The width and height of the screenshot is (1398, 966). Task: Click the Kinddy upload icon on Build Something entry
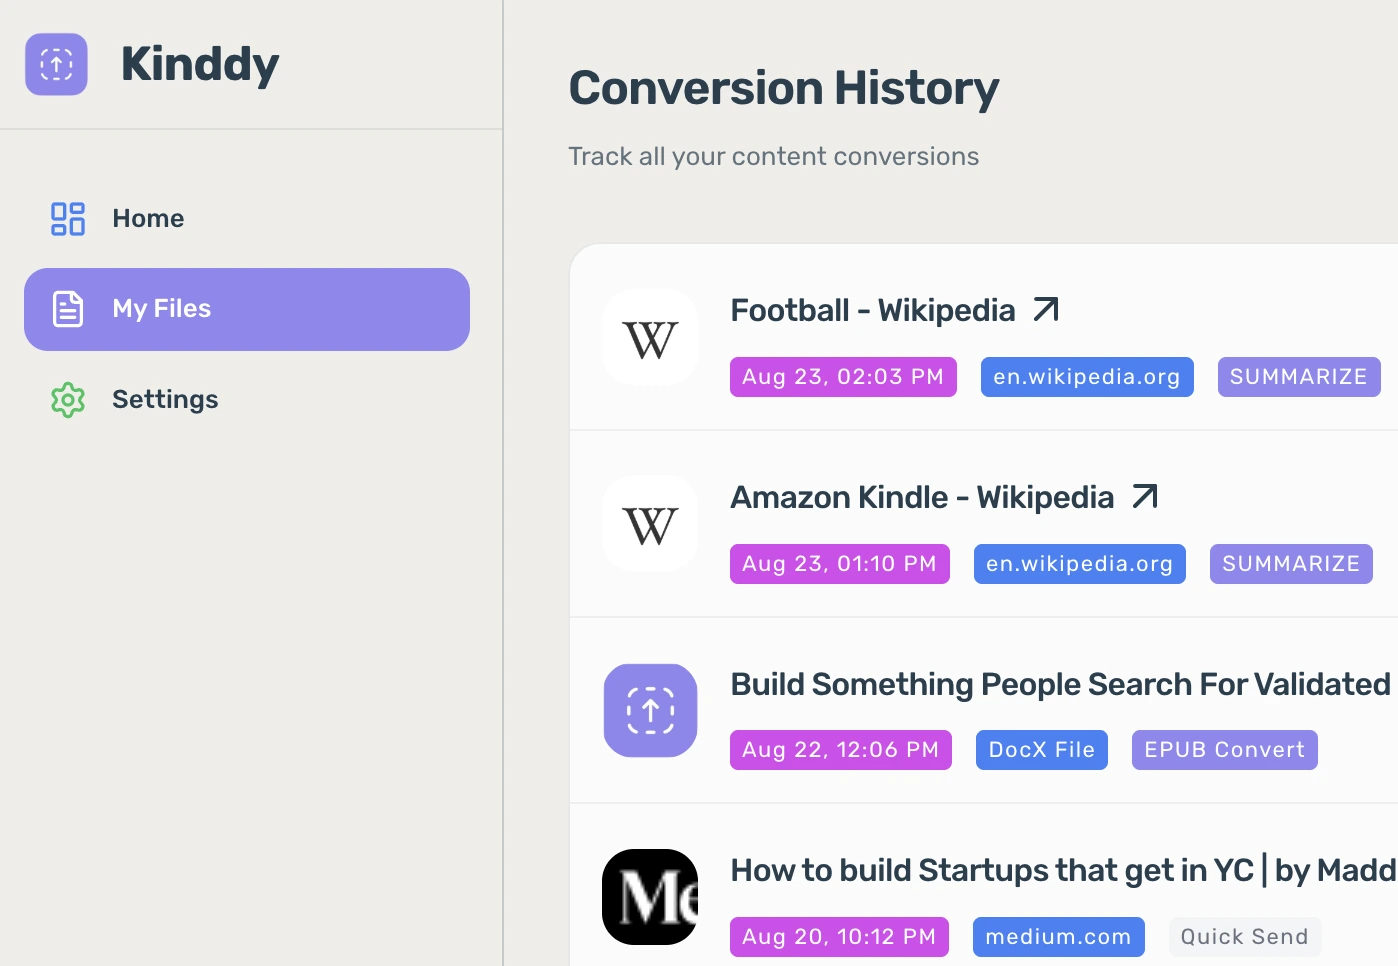coord(650,710)
